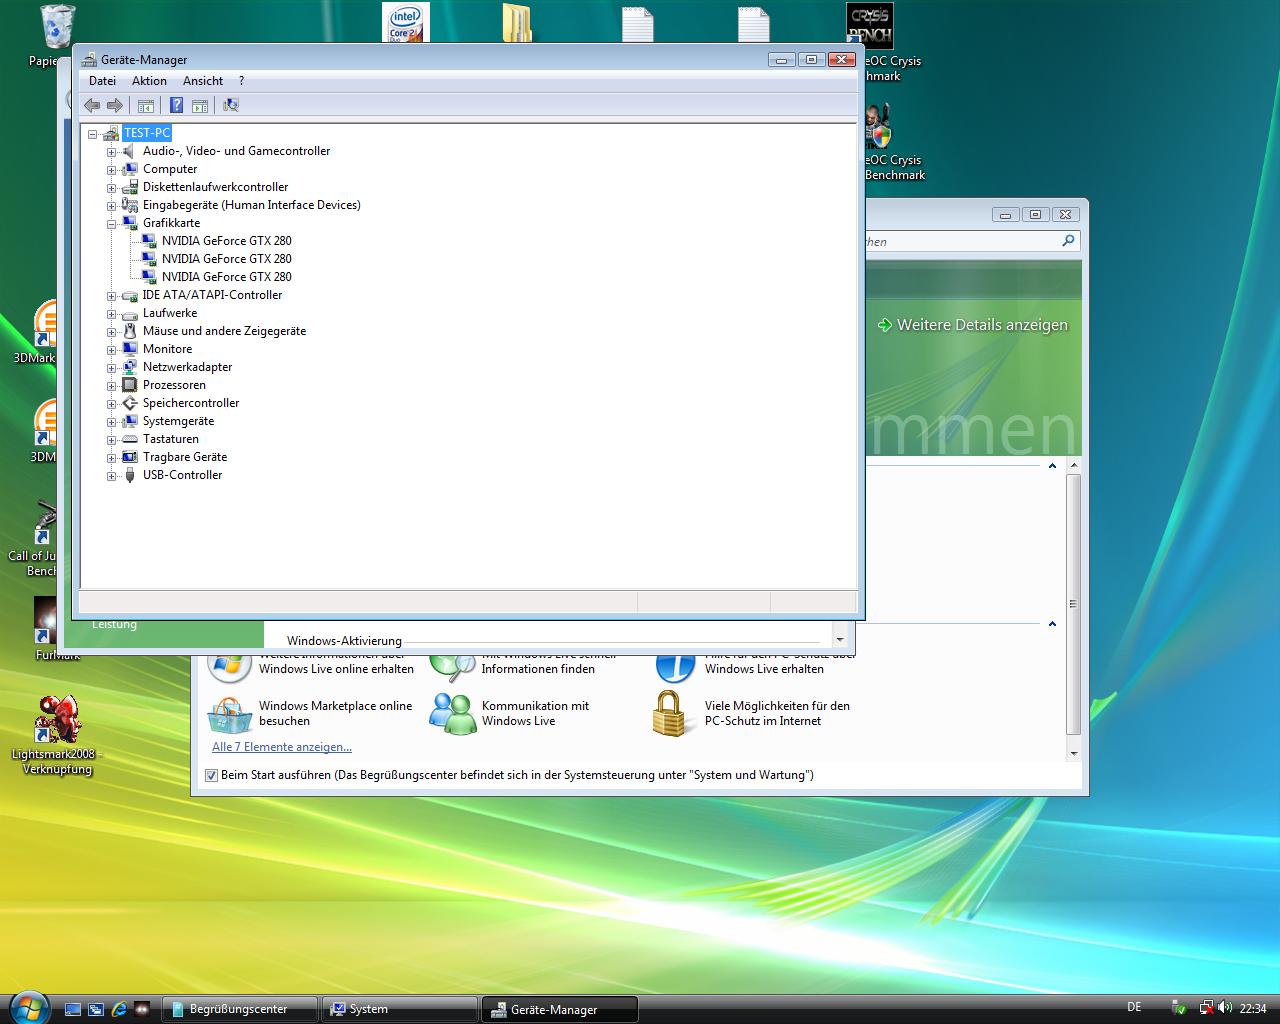Click Leistung link in System window
This screenshot has height=1024, width=1280.
(x=114, y=625)
